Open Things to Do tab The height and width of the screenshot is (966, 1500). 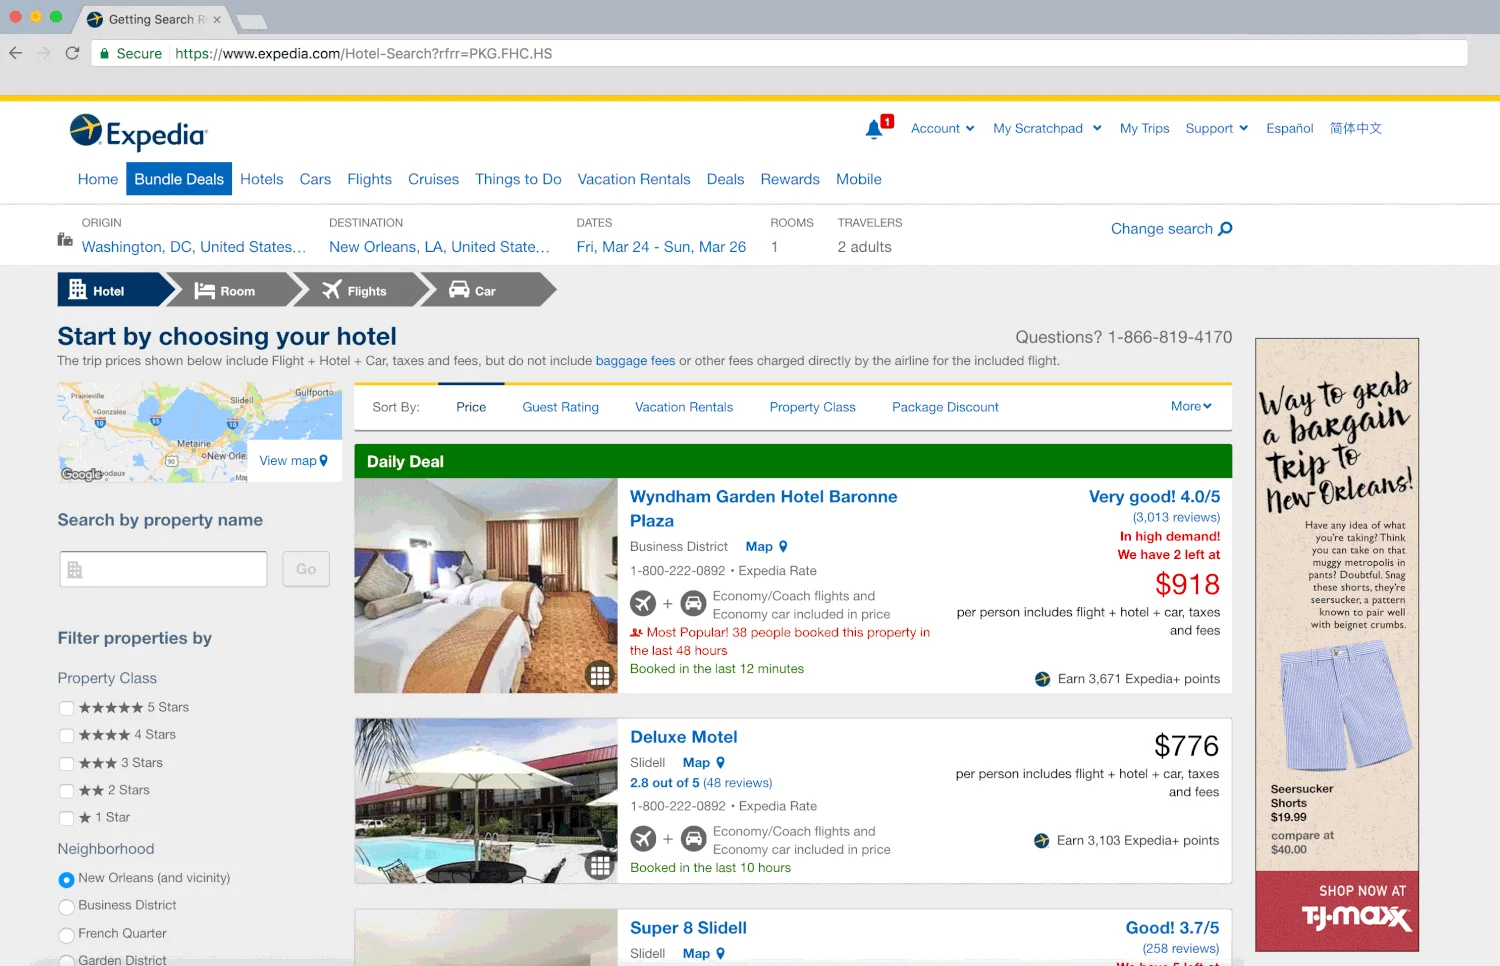pyautogui.click(x=518, y=179)
